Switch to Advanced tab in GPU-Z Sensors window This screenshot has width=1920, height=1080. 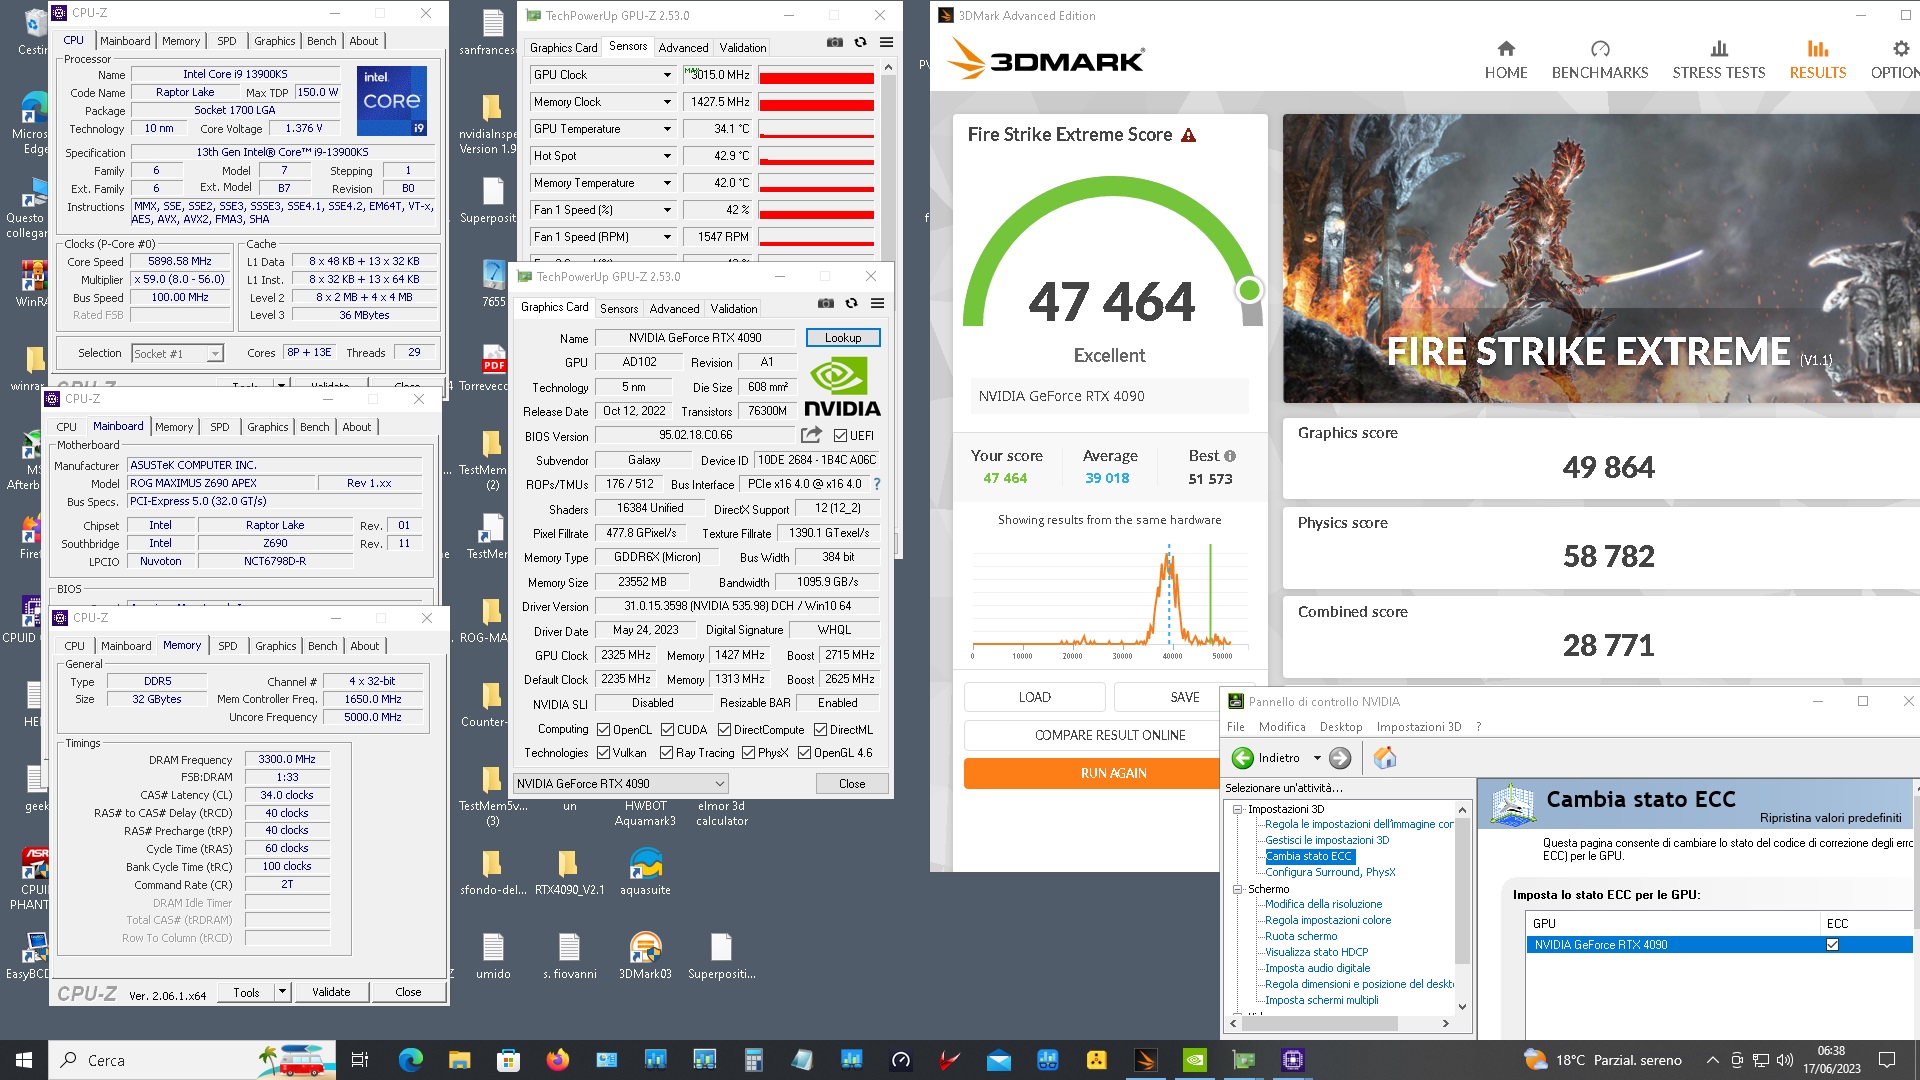pos(683,47)
